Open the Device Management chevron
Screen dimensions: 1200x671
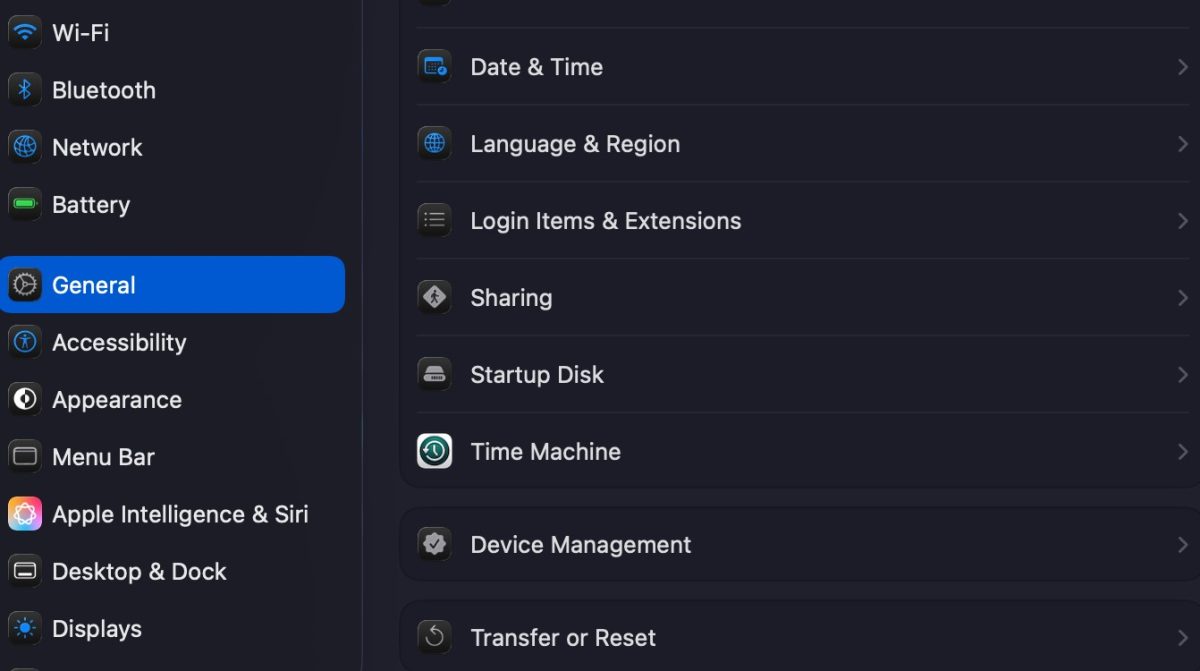click(1182, 544)
